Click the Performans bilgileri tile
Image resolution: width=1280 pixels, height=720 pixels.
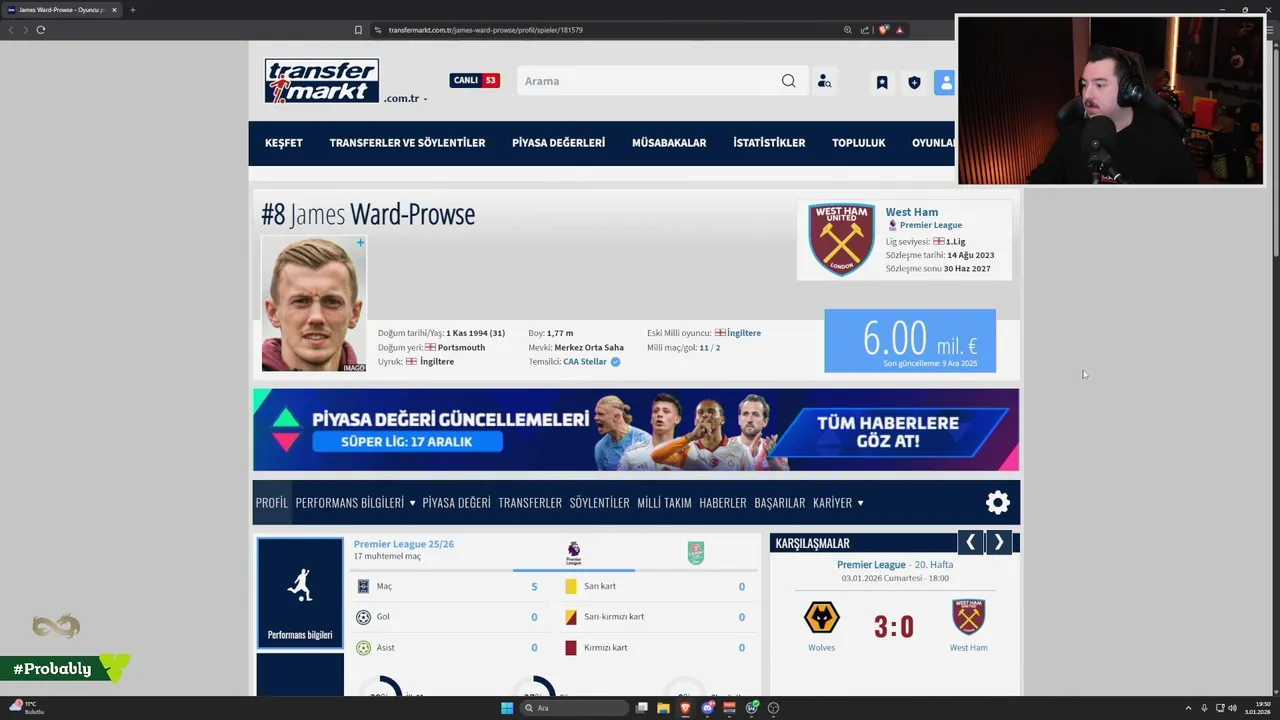[300, 593]
